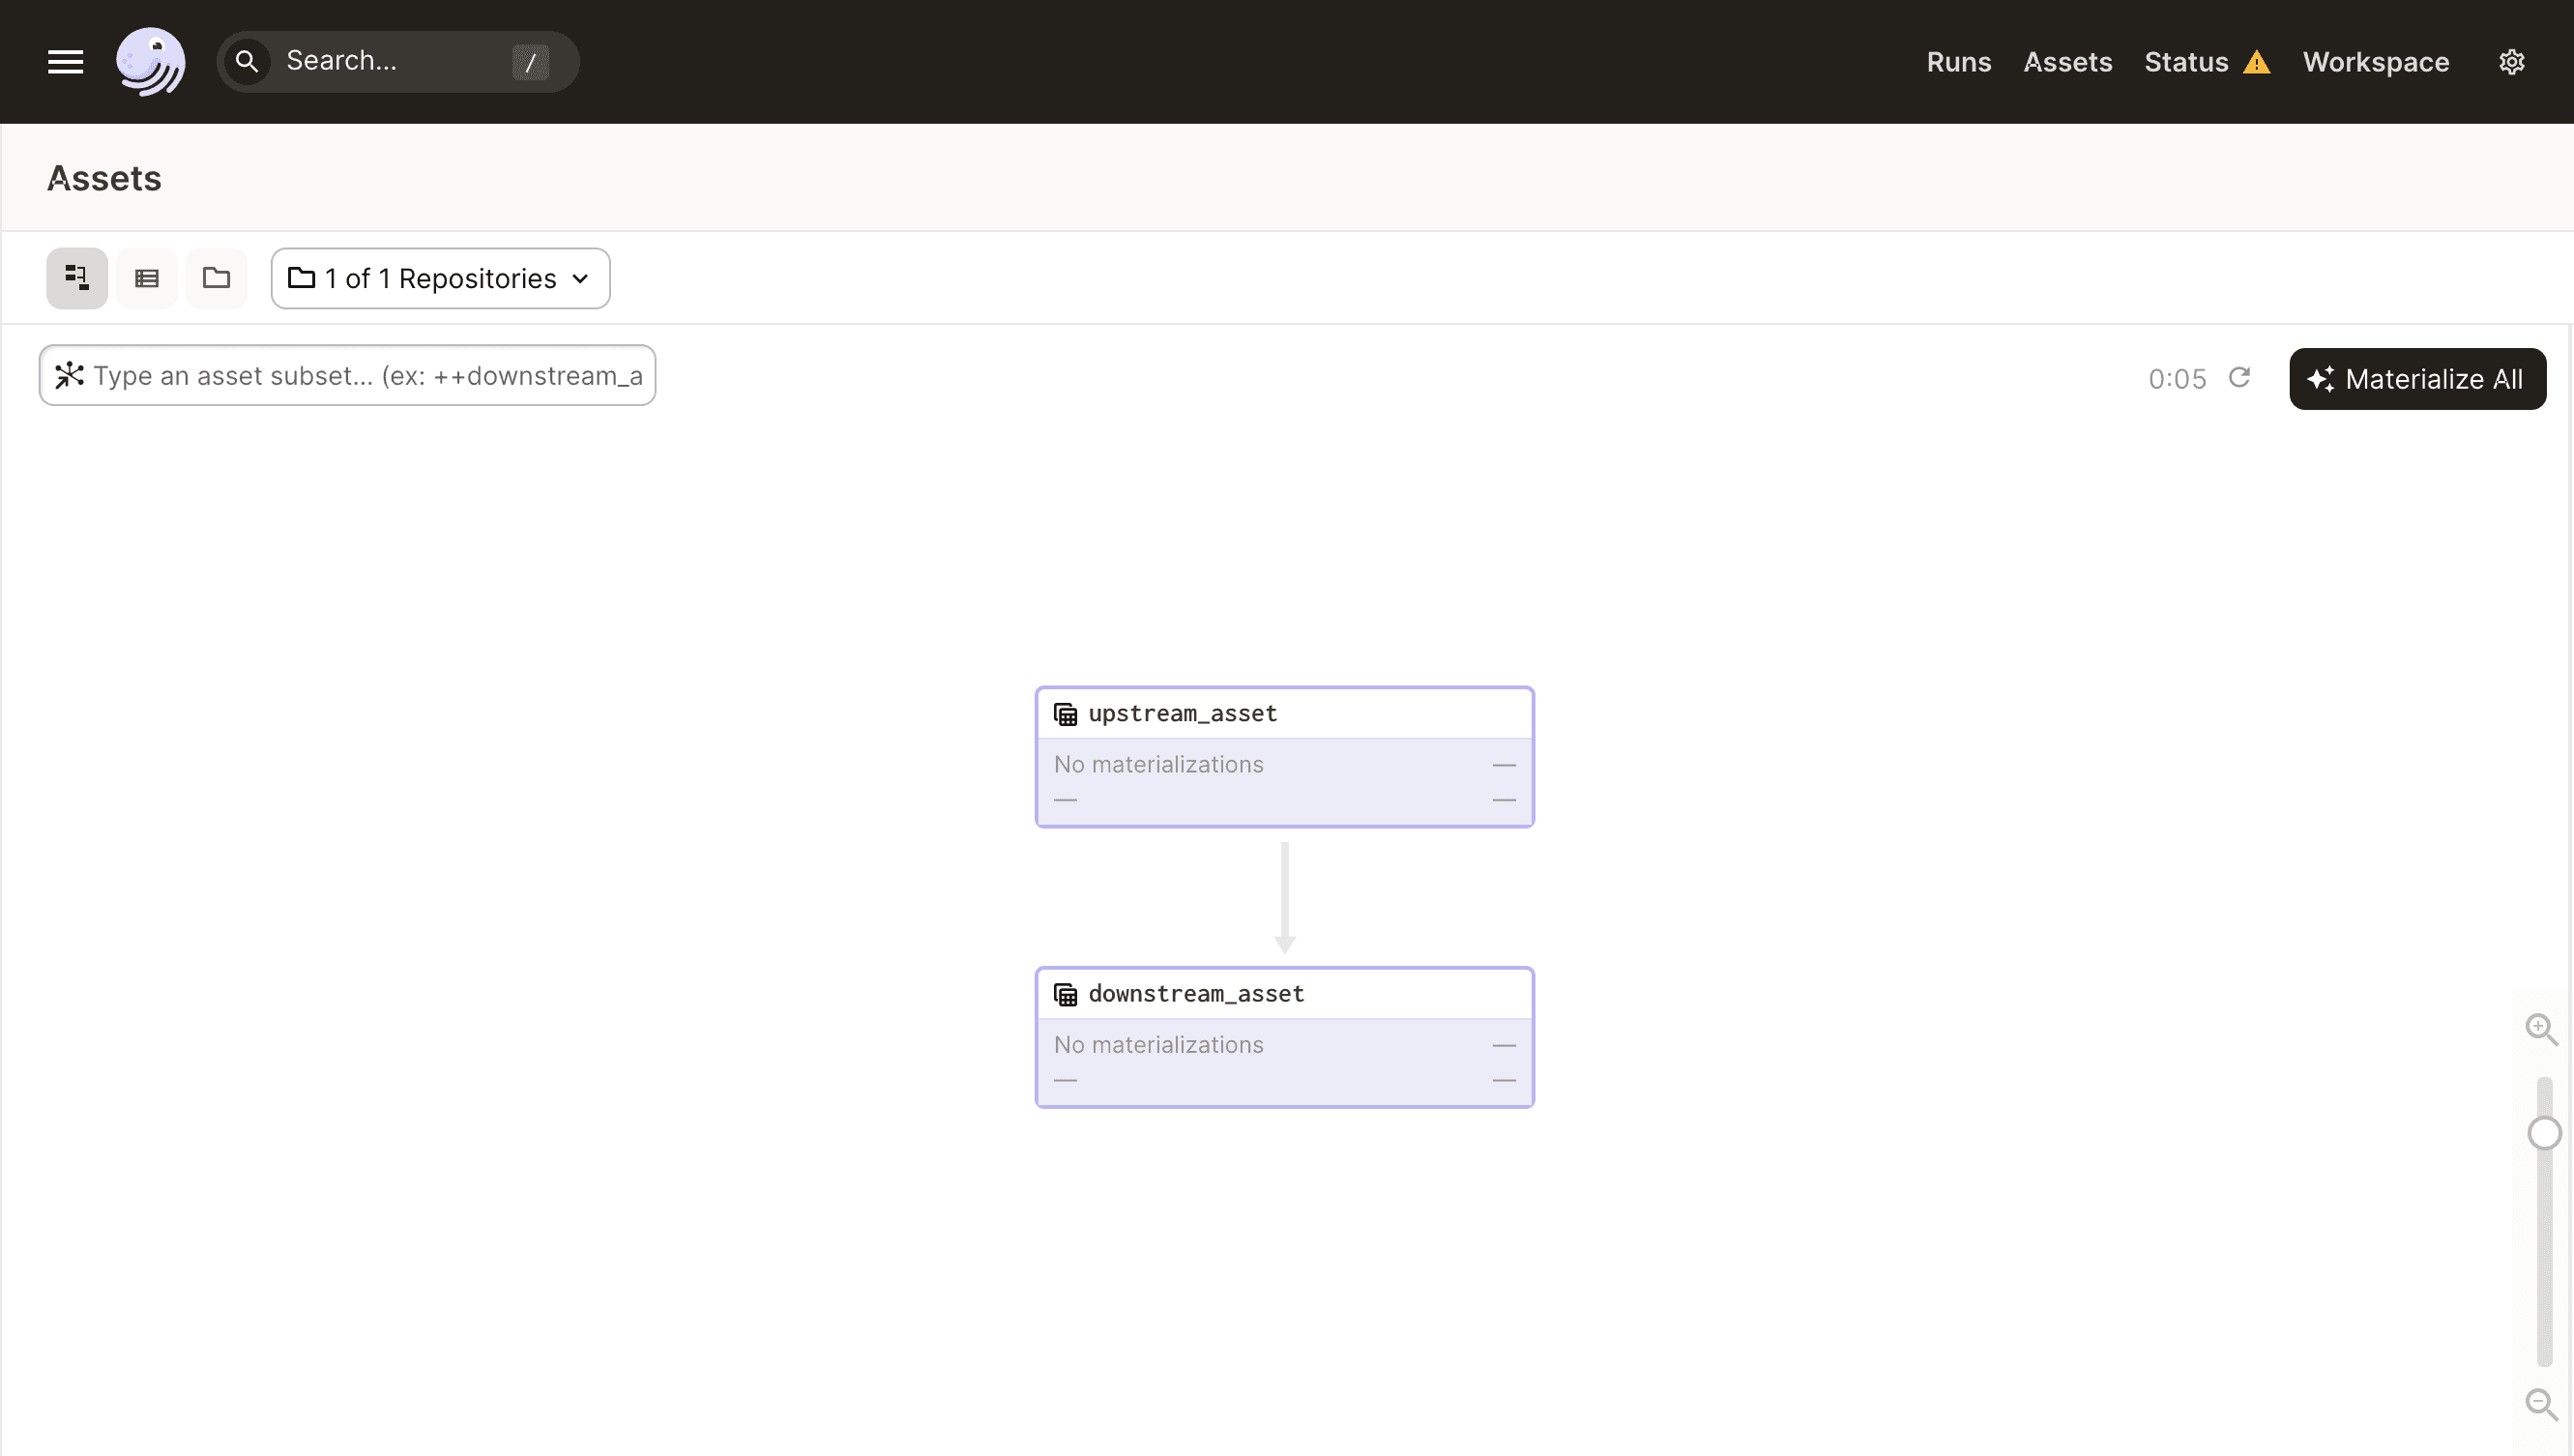Screen dimensions: 2574x1456
Task: Select the downstream_asset node
Action: coord(1284,1037)
